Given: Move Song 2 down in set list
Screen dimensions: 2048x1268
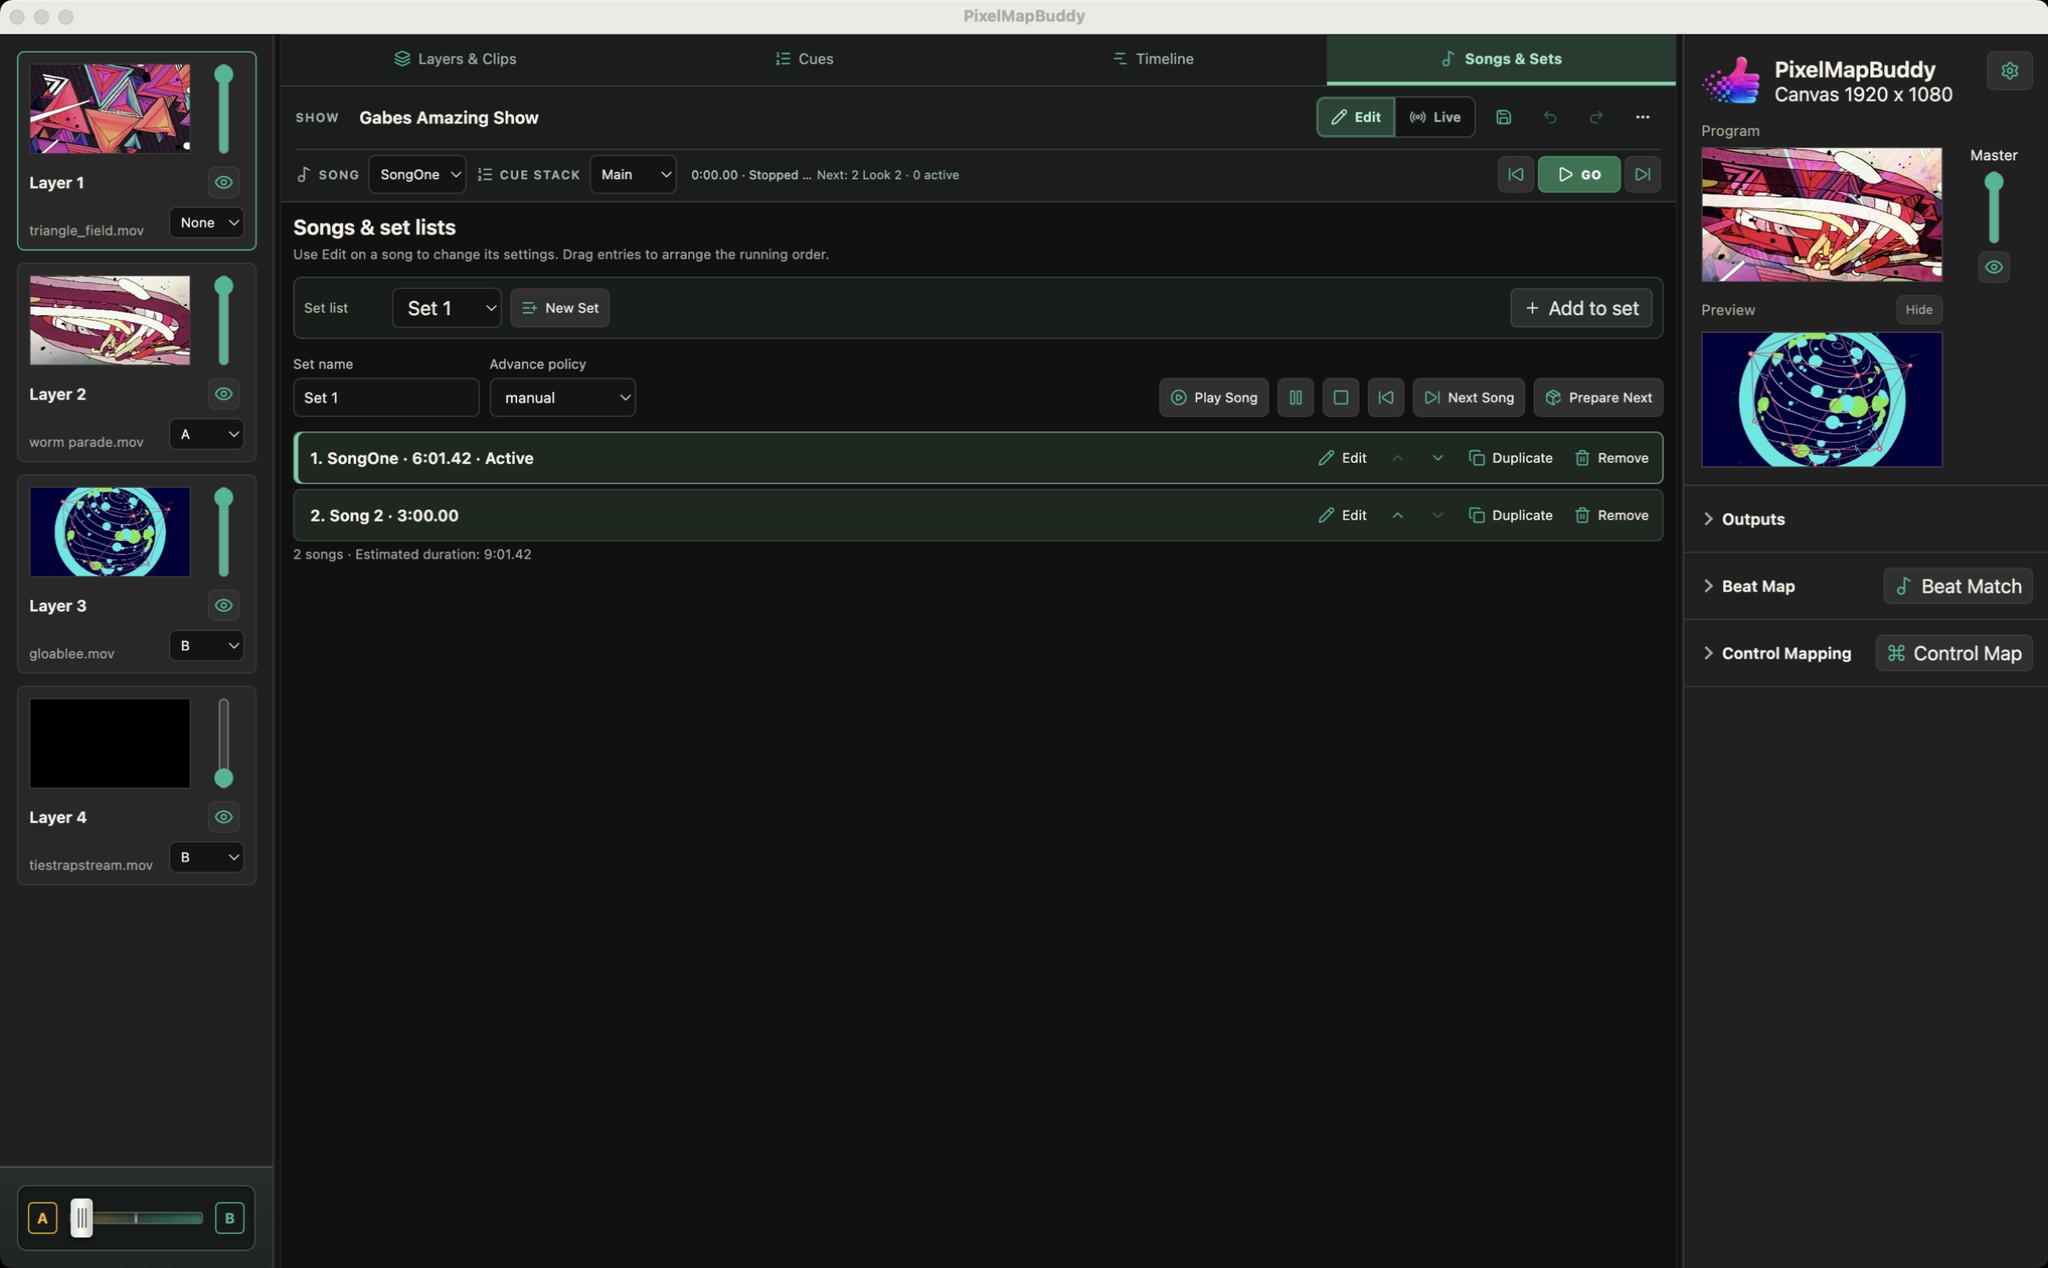Looking at the screenshot, I should coord(1437,515).
